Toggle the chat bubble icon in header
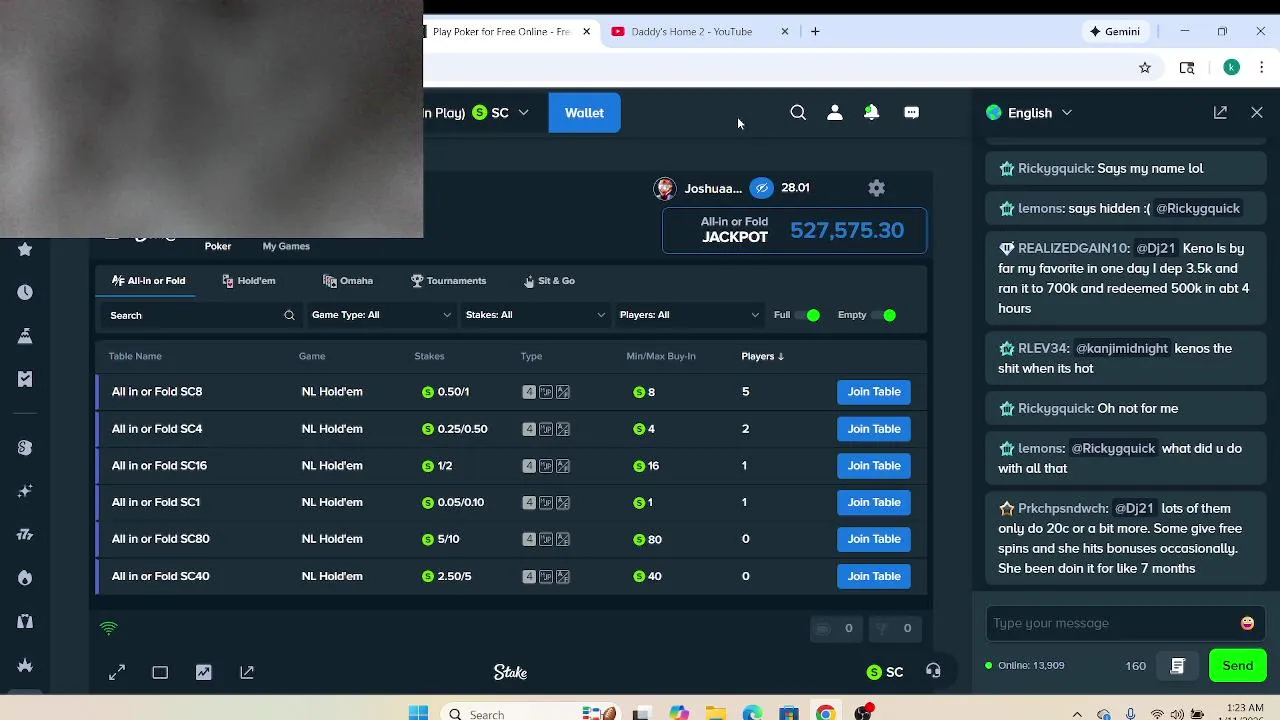 tap(911, 113)
